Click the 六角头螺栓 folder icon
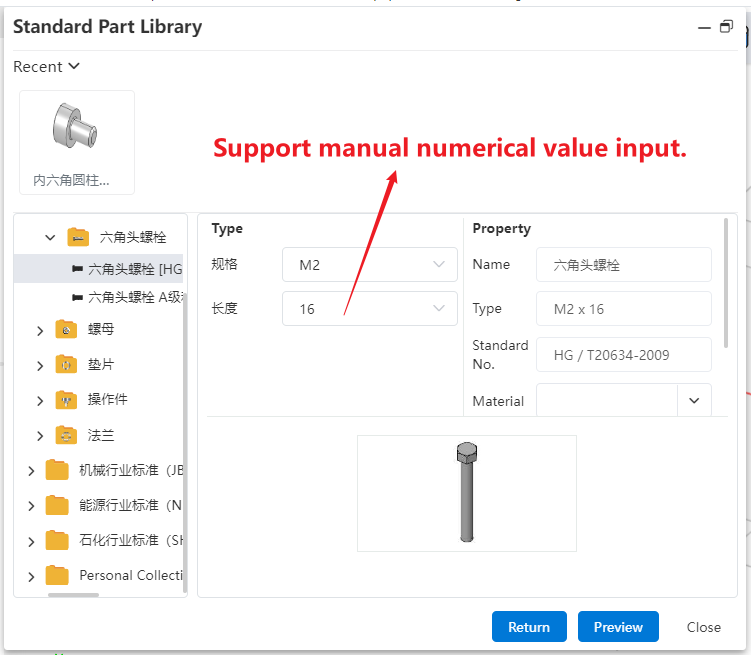 (78, 237)
